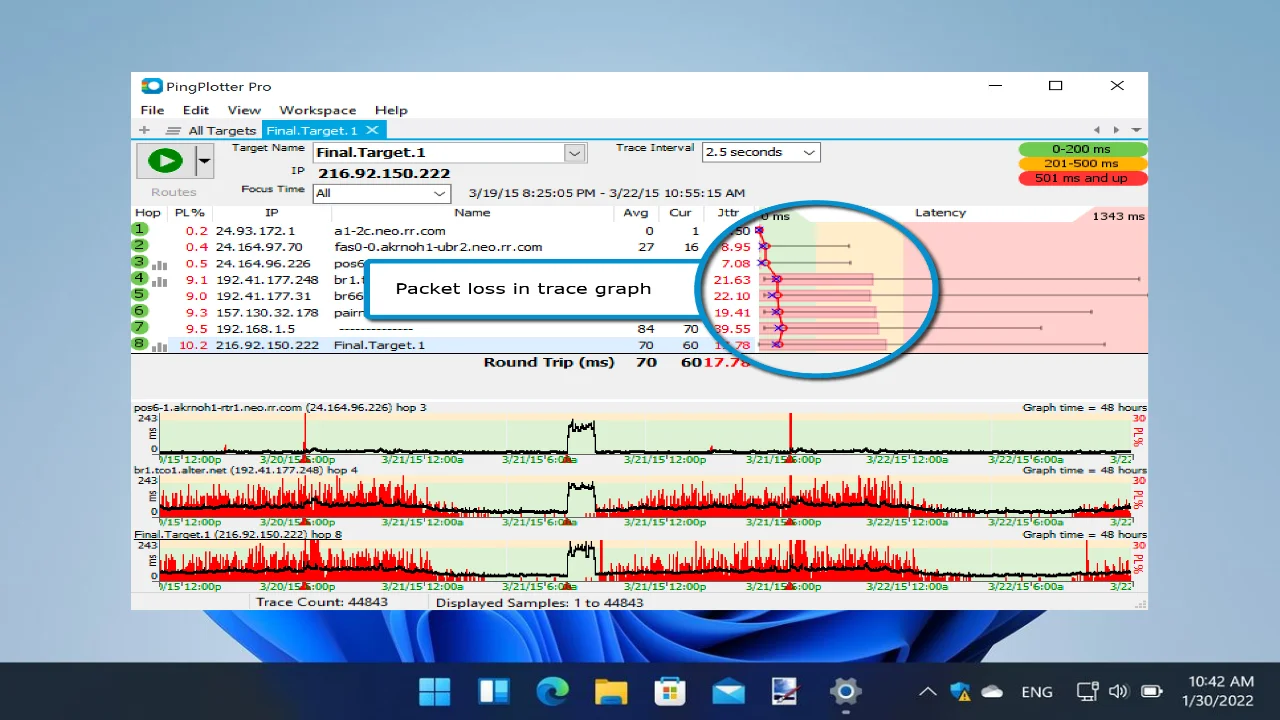
Task: Open the dropdown arrow beside the play button
Action: coord(204,160)
